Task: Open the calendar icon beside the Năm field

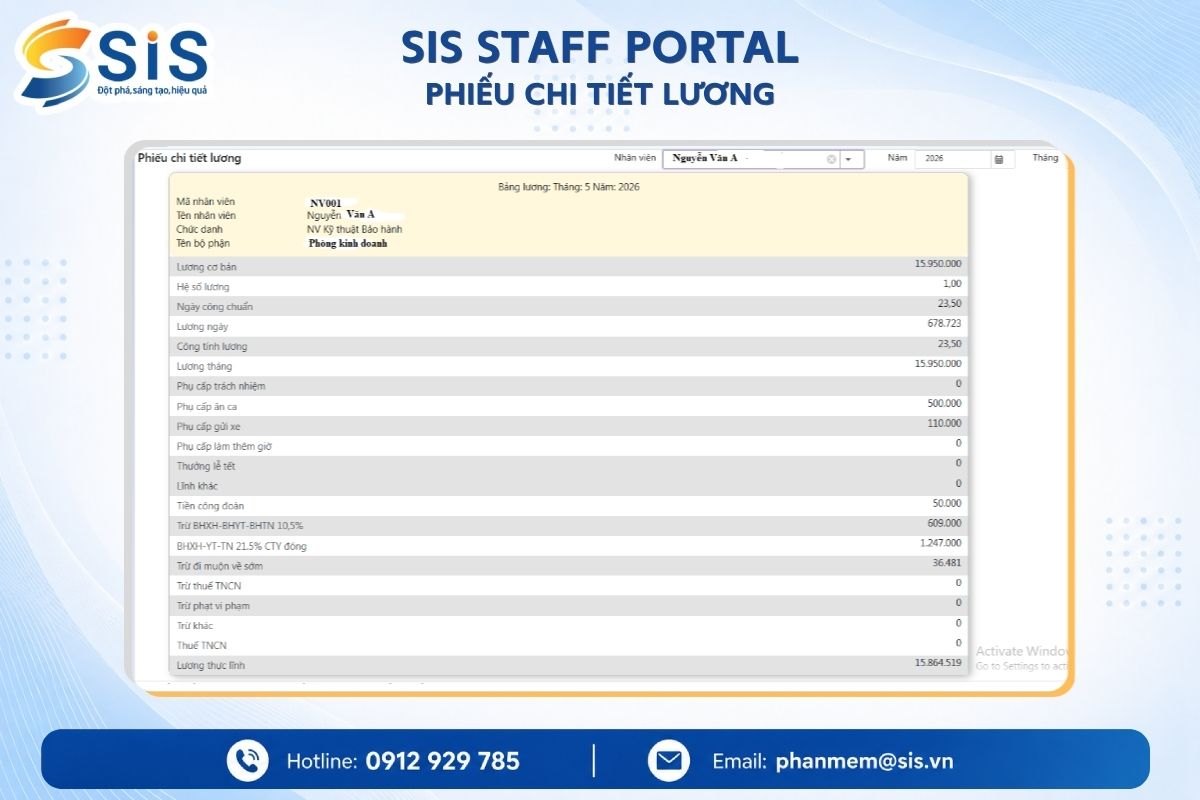Action: click(x=998, y=159)
